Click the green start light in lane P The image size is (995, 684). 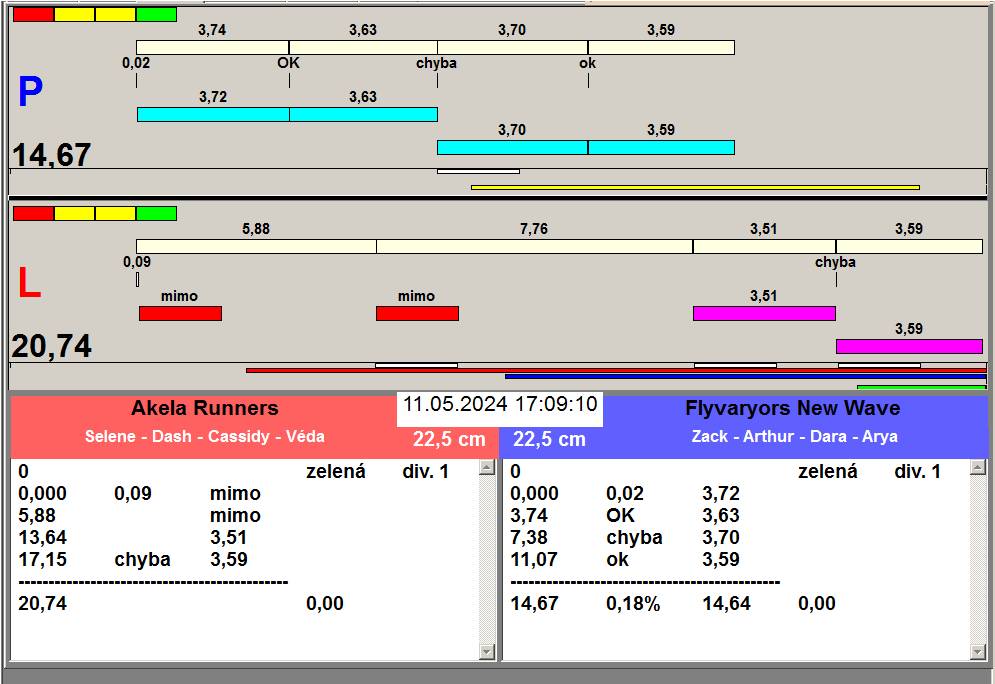(x=156, y=15)
